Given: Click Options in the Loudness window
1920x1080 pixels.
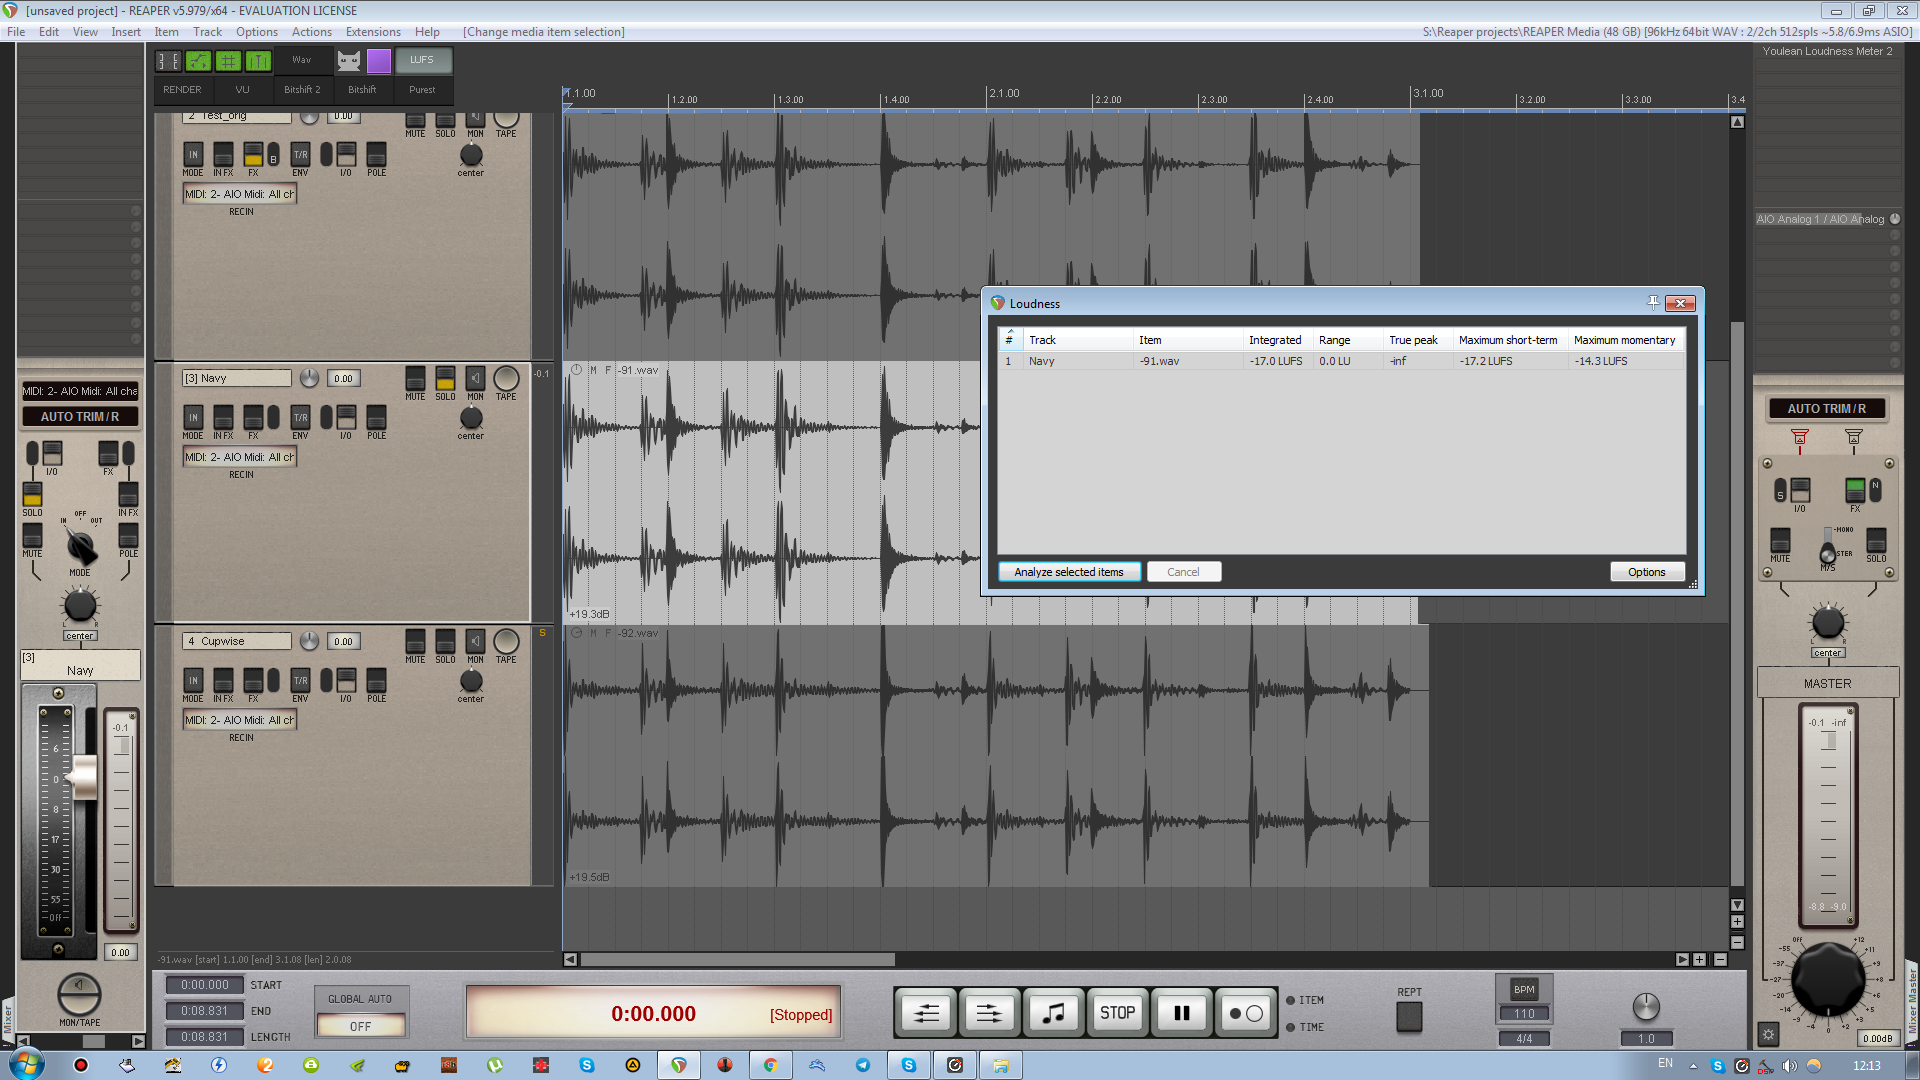Looking at the screenshot, I should [1646, 572].
